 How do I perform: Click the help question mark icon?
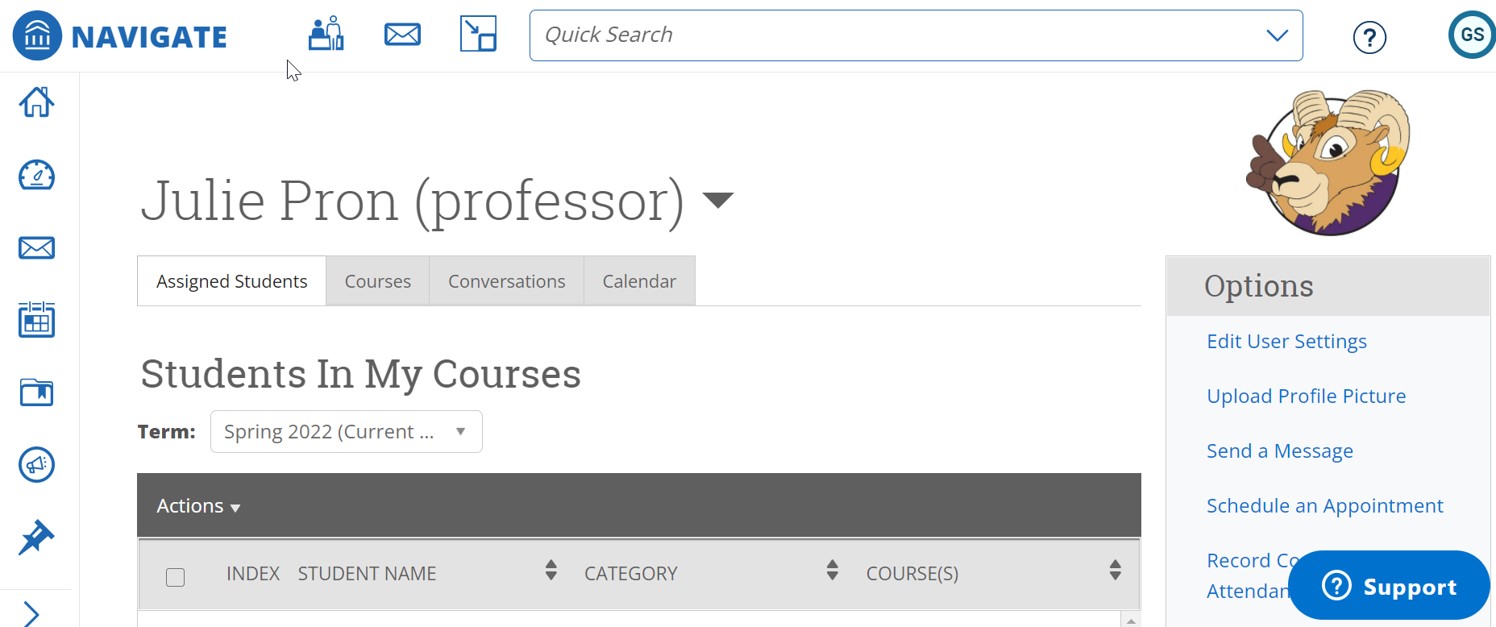click(1369, 37)
